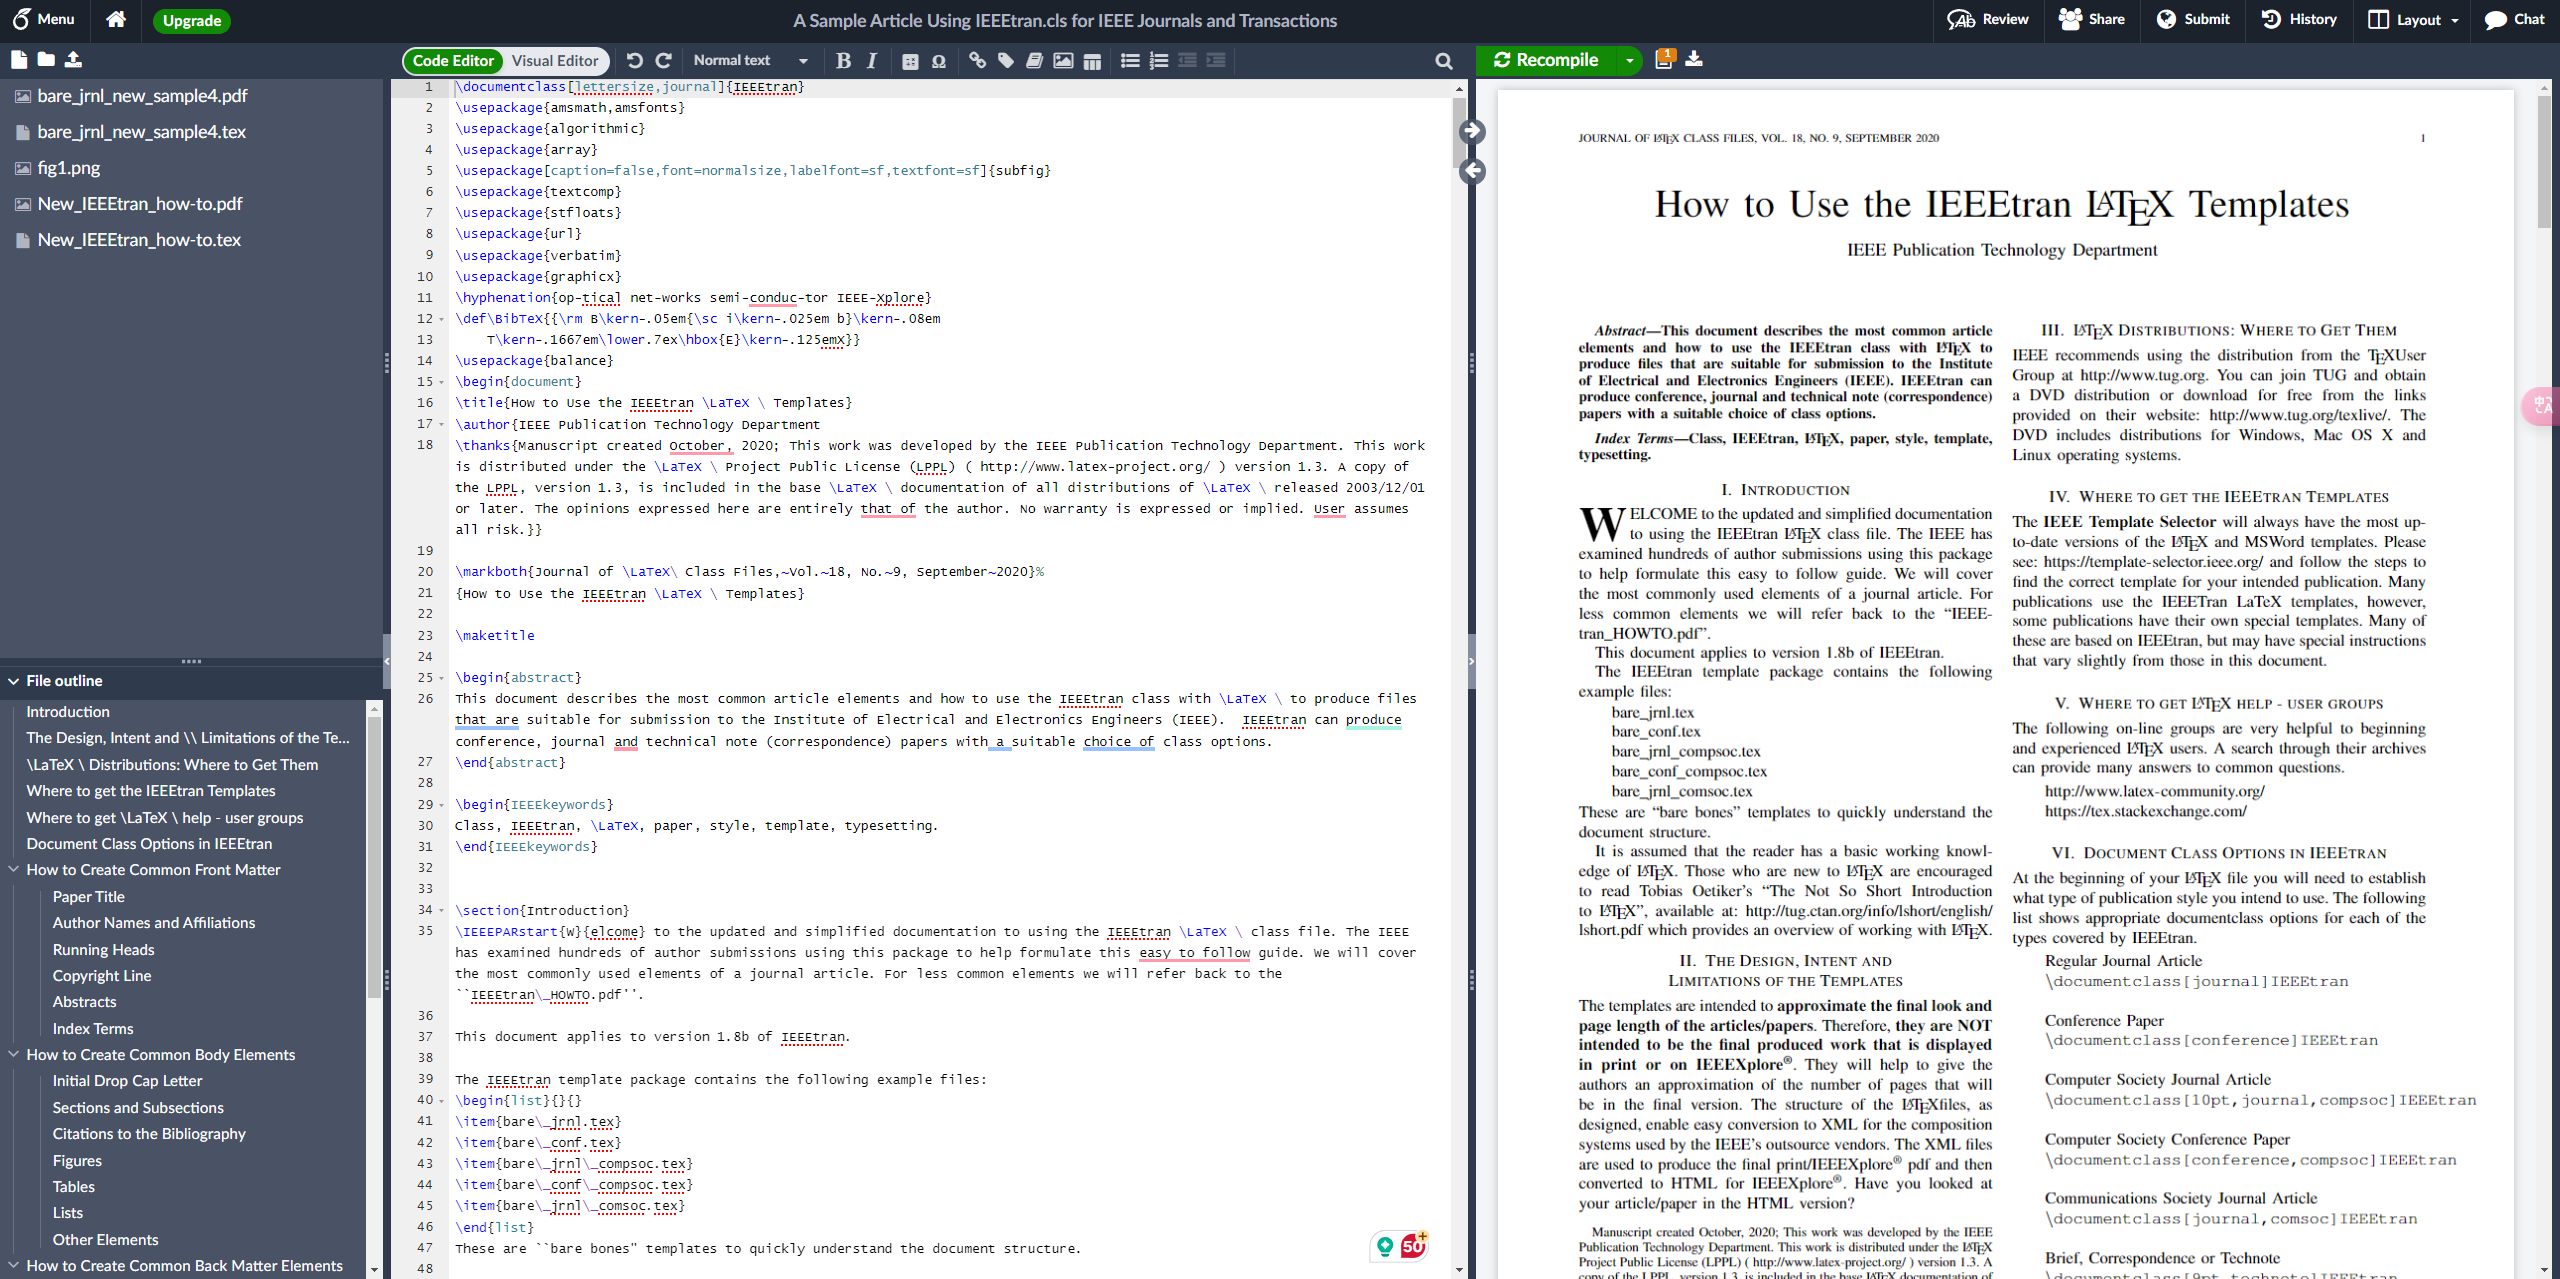Open the main Menu
Viewport: 2560px width, 1279px height.
pyautogui.click(x=44, y=19)
